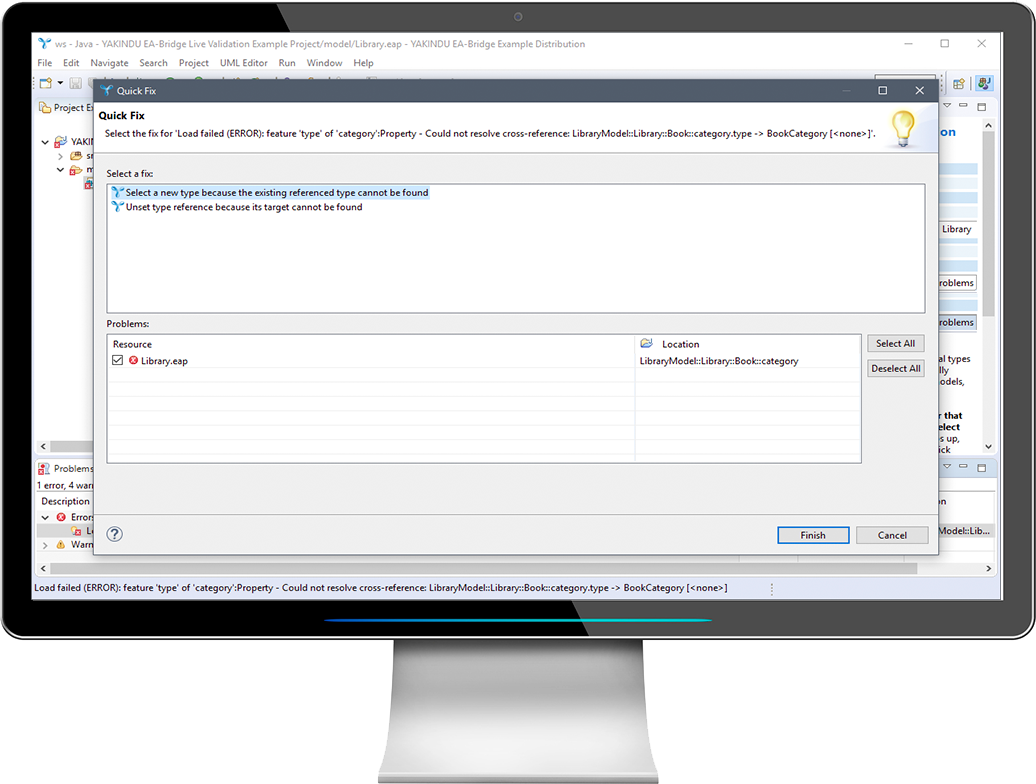Viewport: 1036px width, 784px height.
Task: Click the YAKINDU project icon in explorer
Action: tap(61, 141)
